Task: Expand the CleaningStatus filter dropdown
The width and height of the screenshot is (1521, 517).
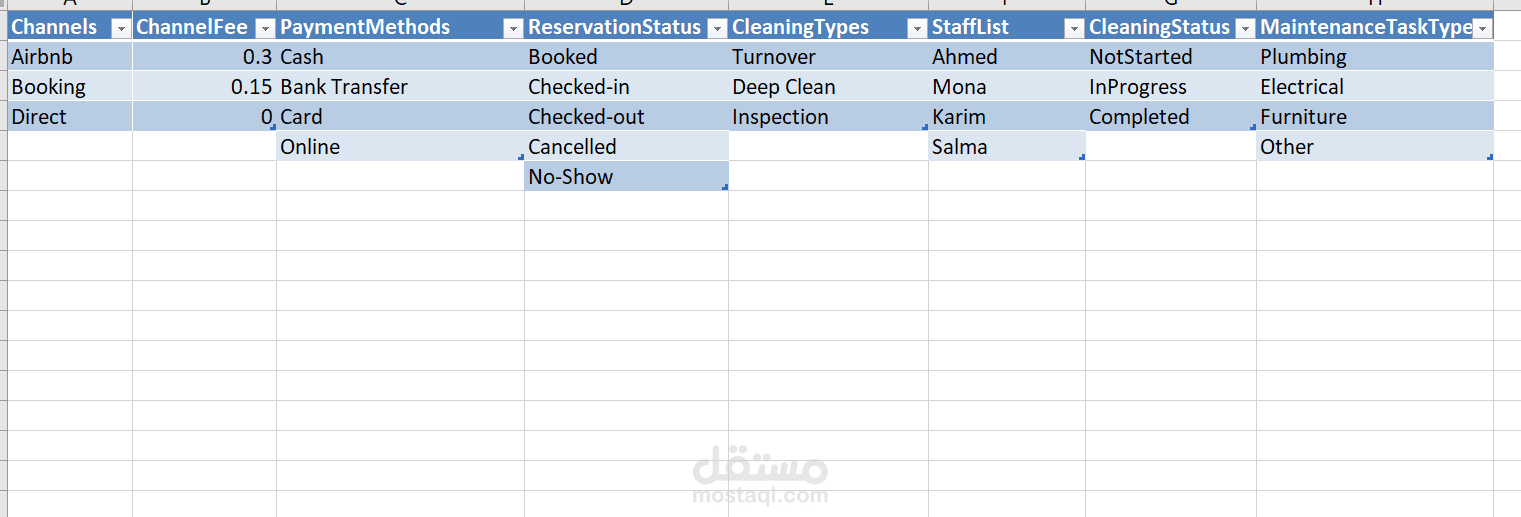Action: [x=1245, y=29]
